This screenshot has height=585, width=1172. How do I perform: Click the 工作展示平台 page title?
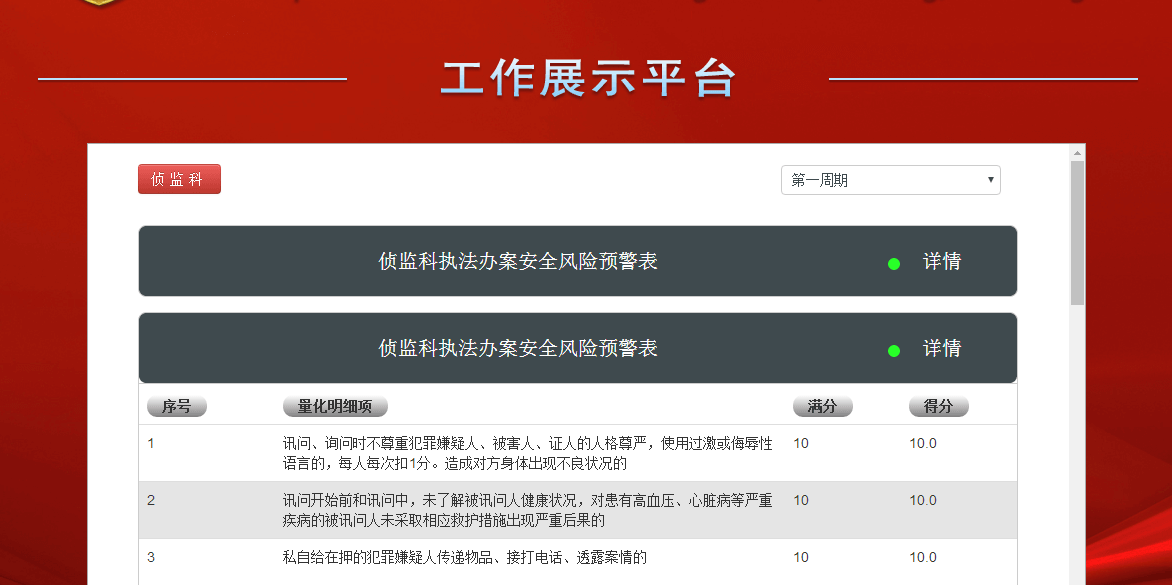588,79
